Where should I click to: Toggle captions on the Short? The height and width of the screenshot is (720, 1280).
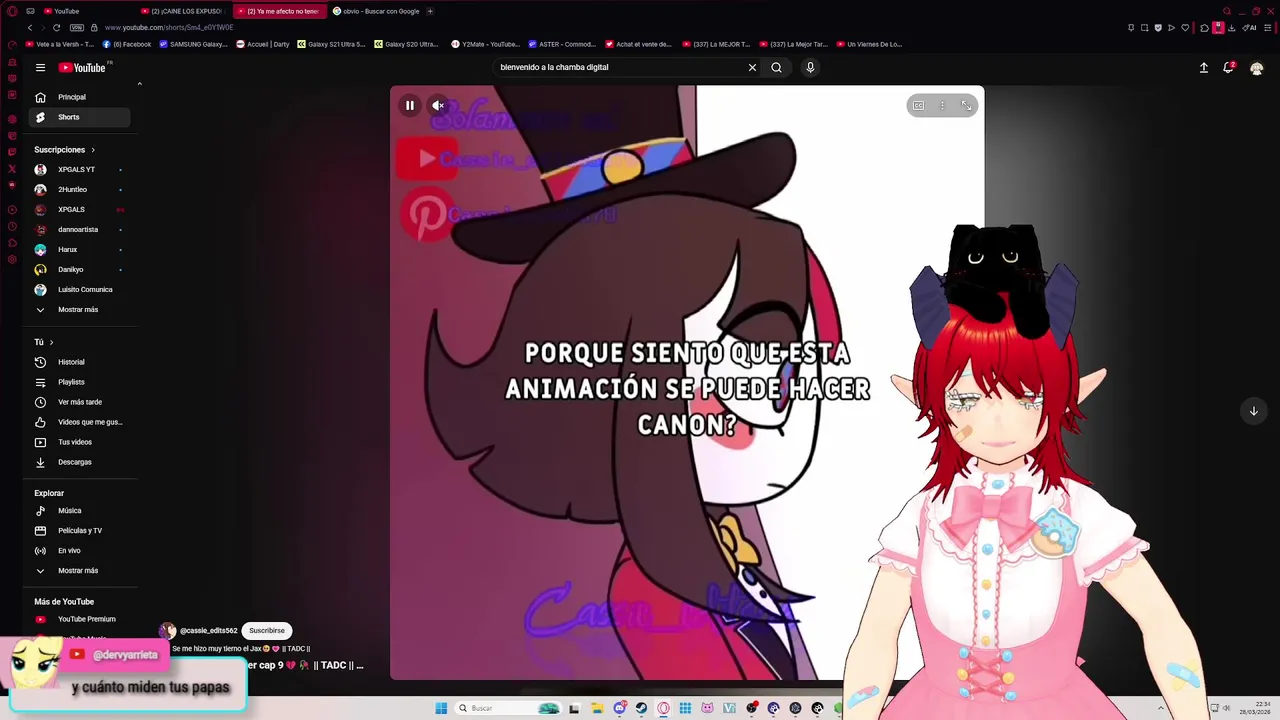918,105
